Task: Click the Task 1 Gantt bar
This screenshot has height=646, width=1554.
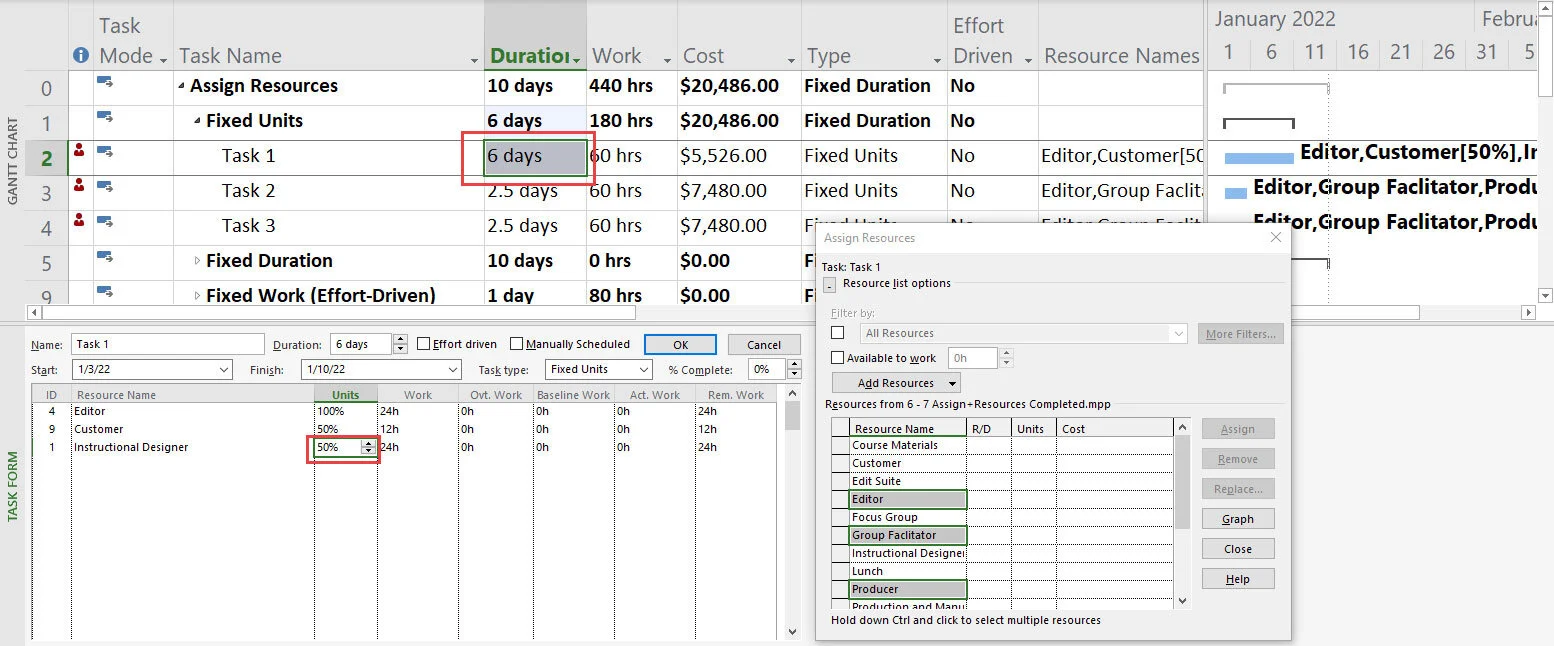Action: tap(1259, 158)
